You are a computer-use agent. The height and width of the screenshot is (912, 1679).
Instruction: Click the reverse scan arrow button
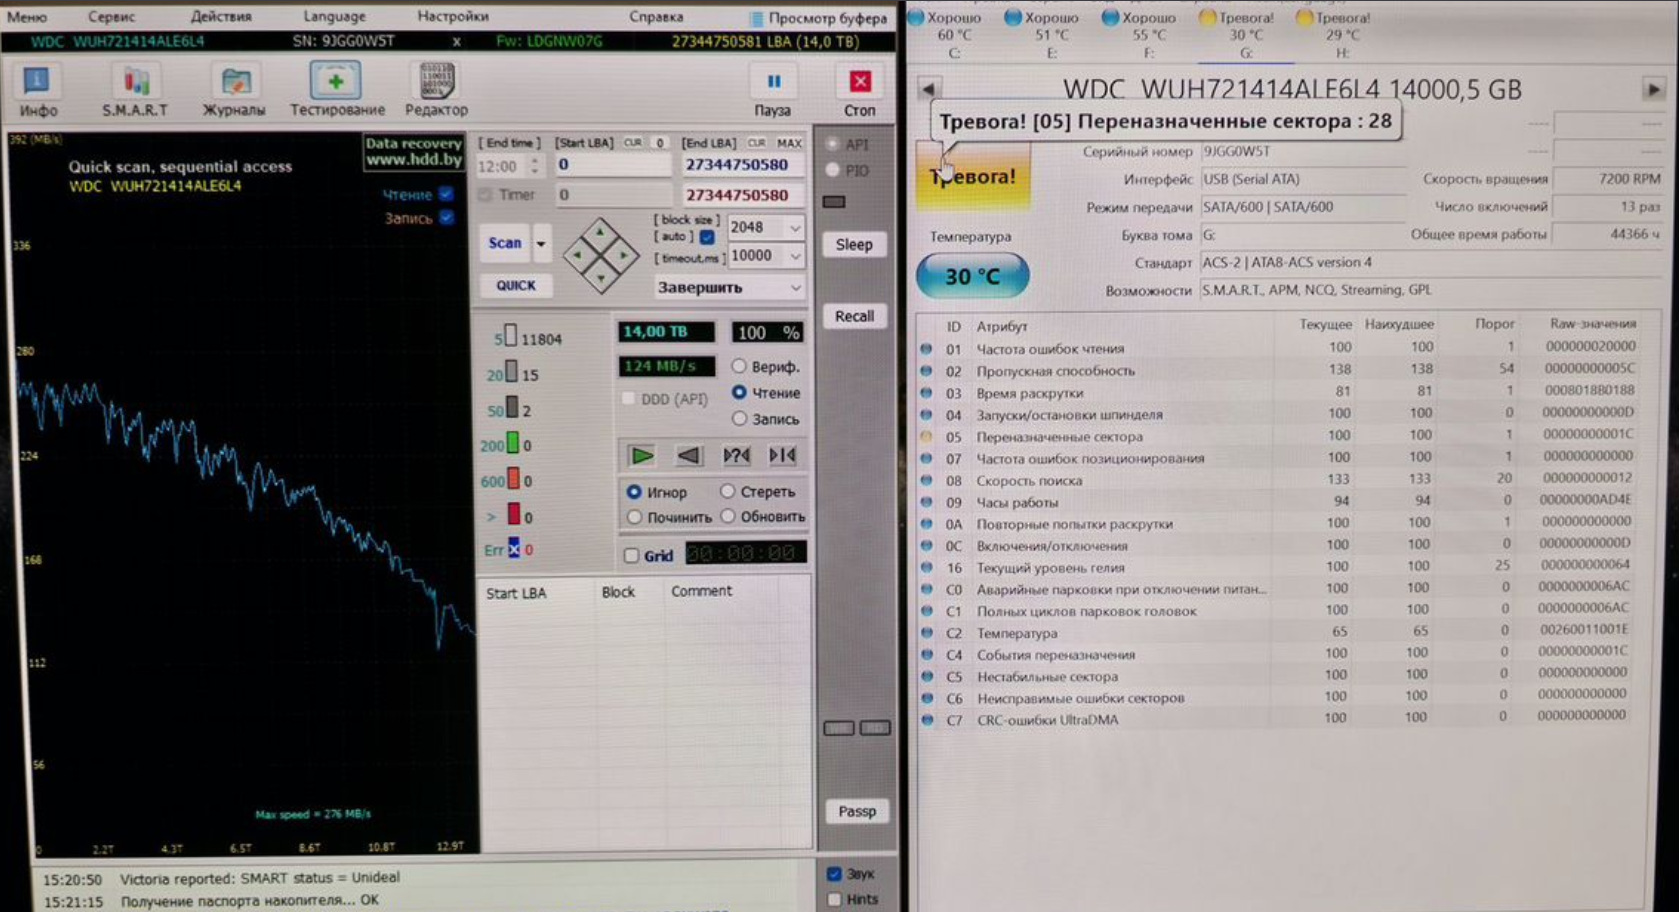click(689, 456)
